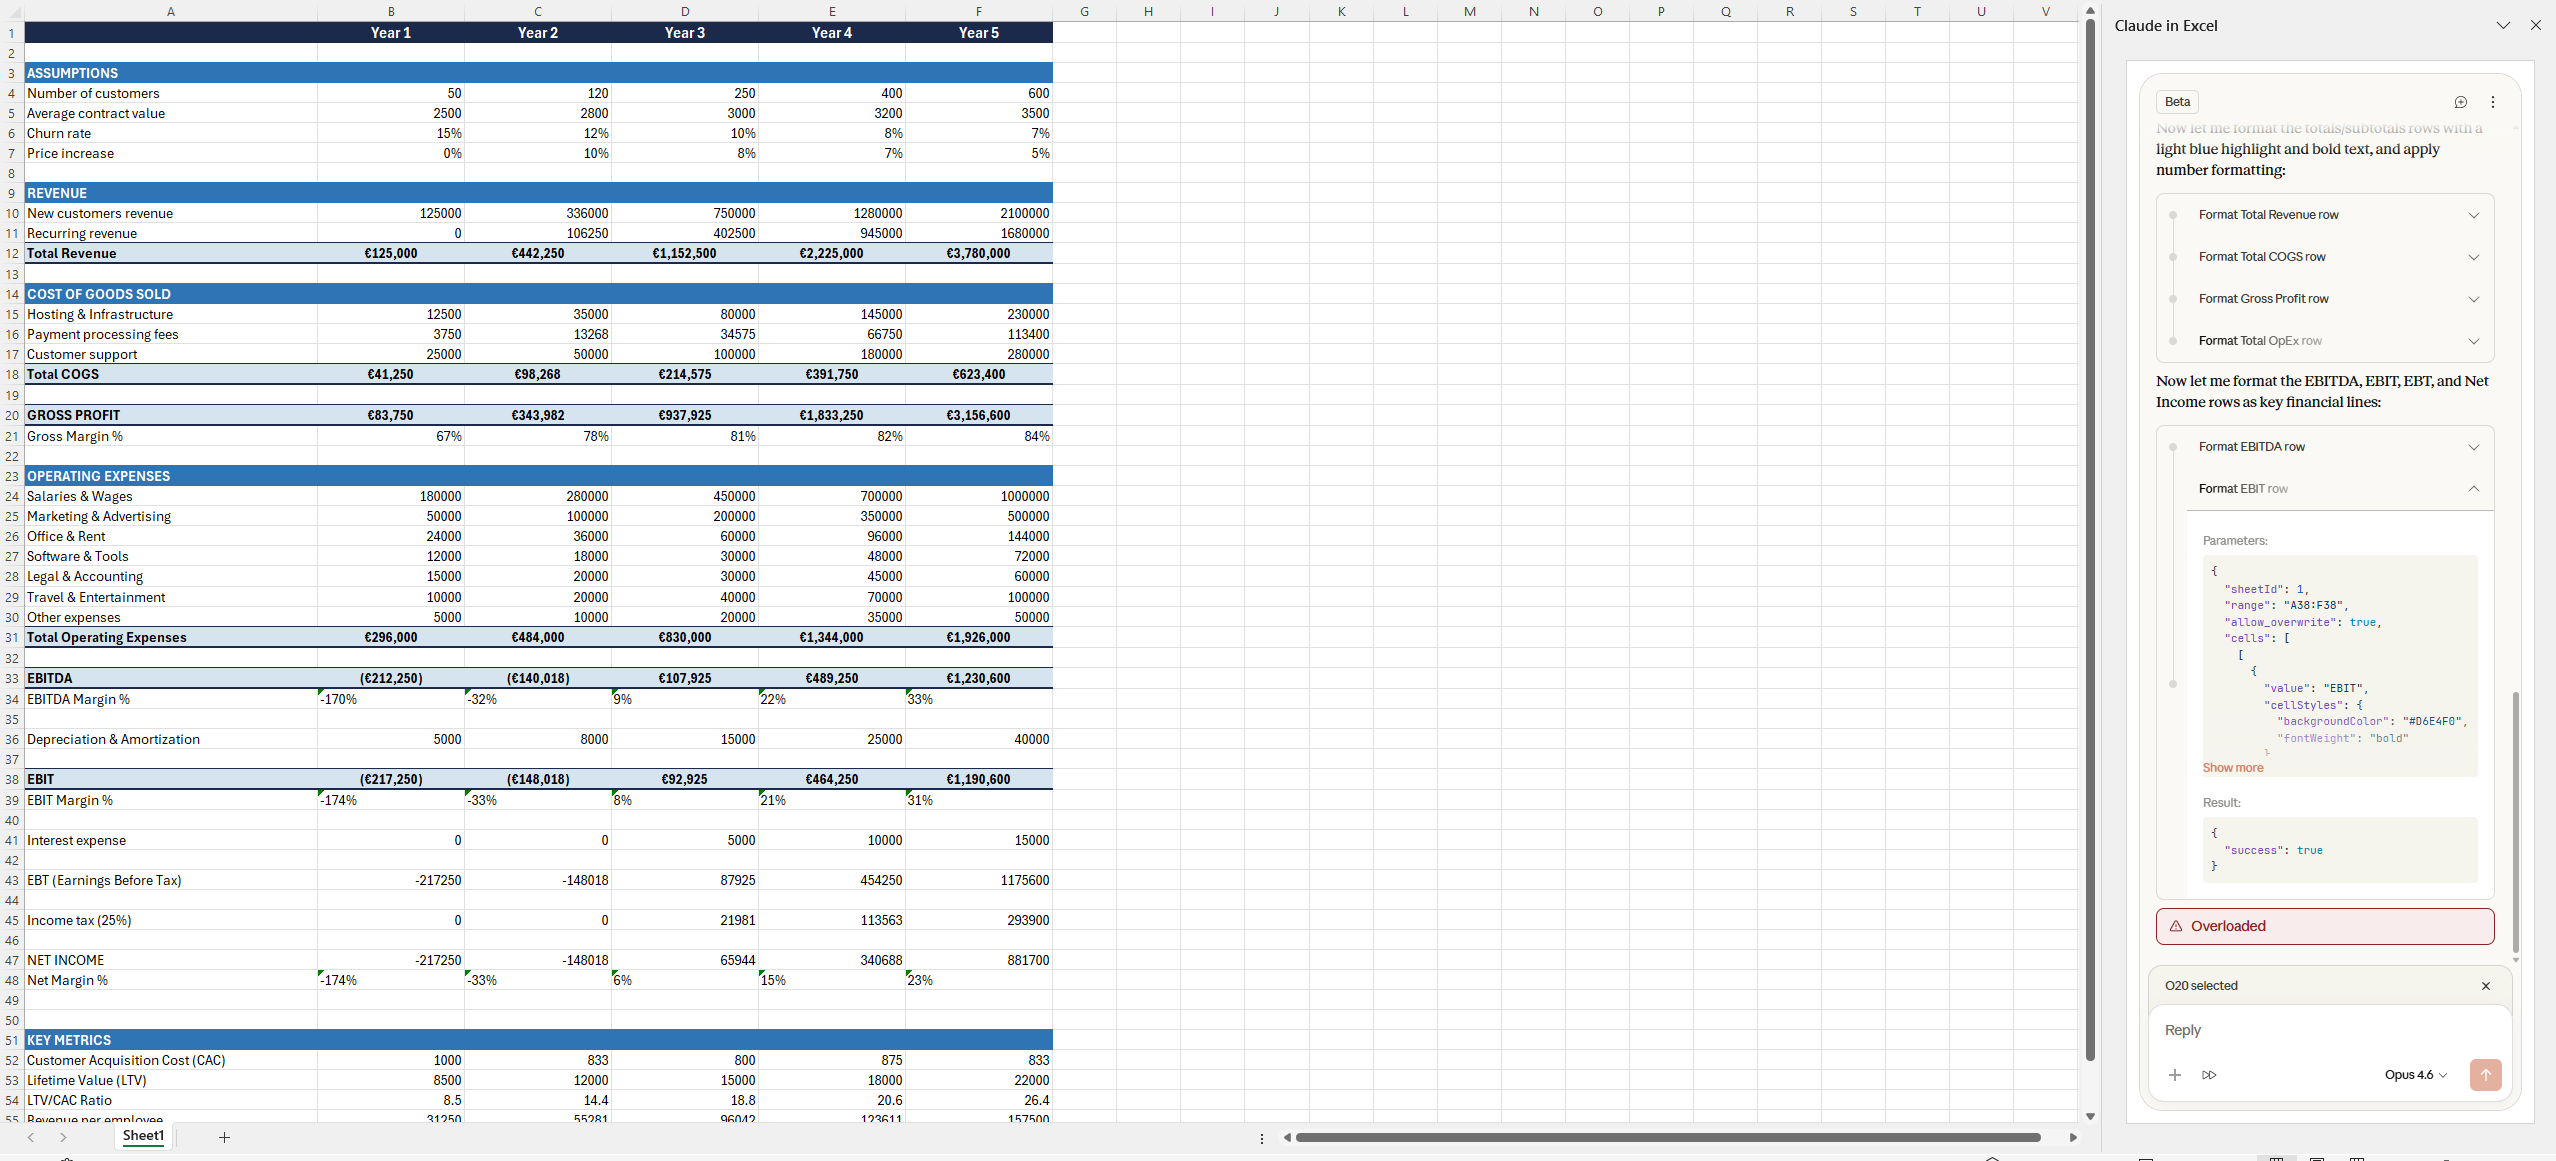Screen dimensions: 2556x1161
Task: Select the Sheet1 tab
Action: [143, 1136]
